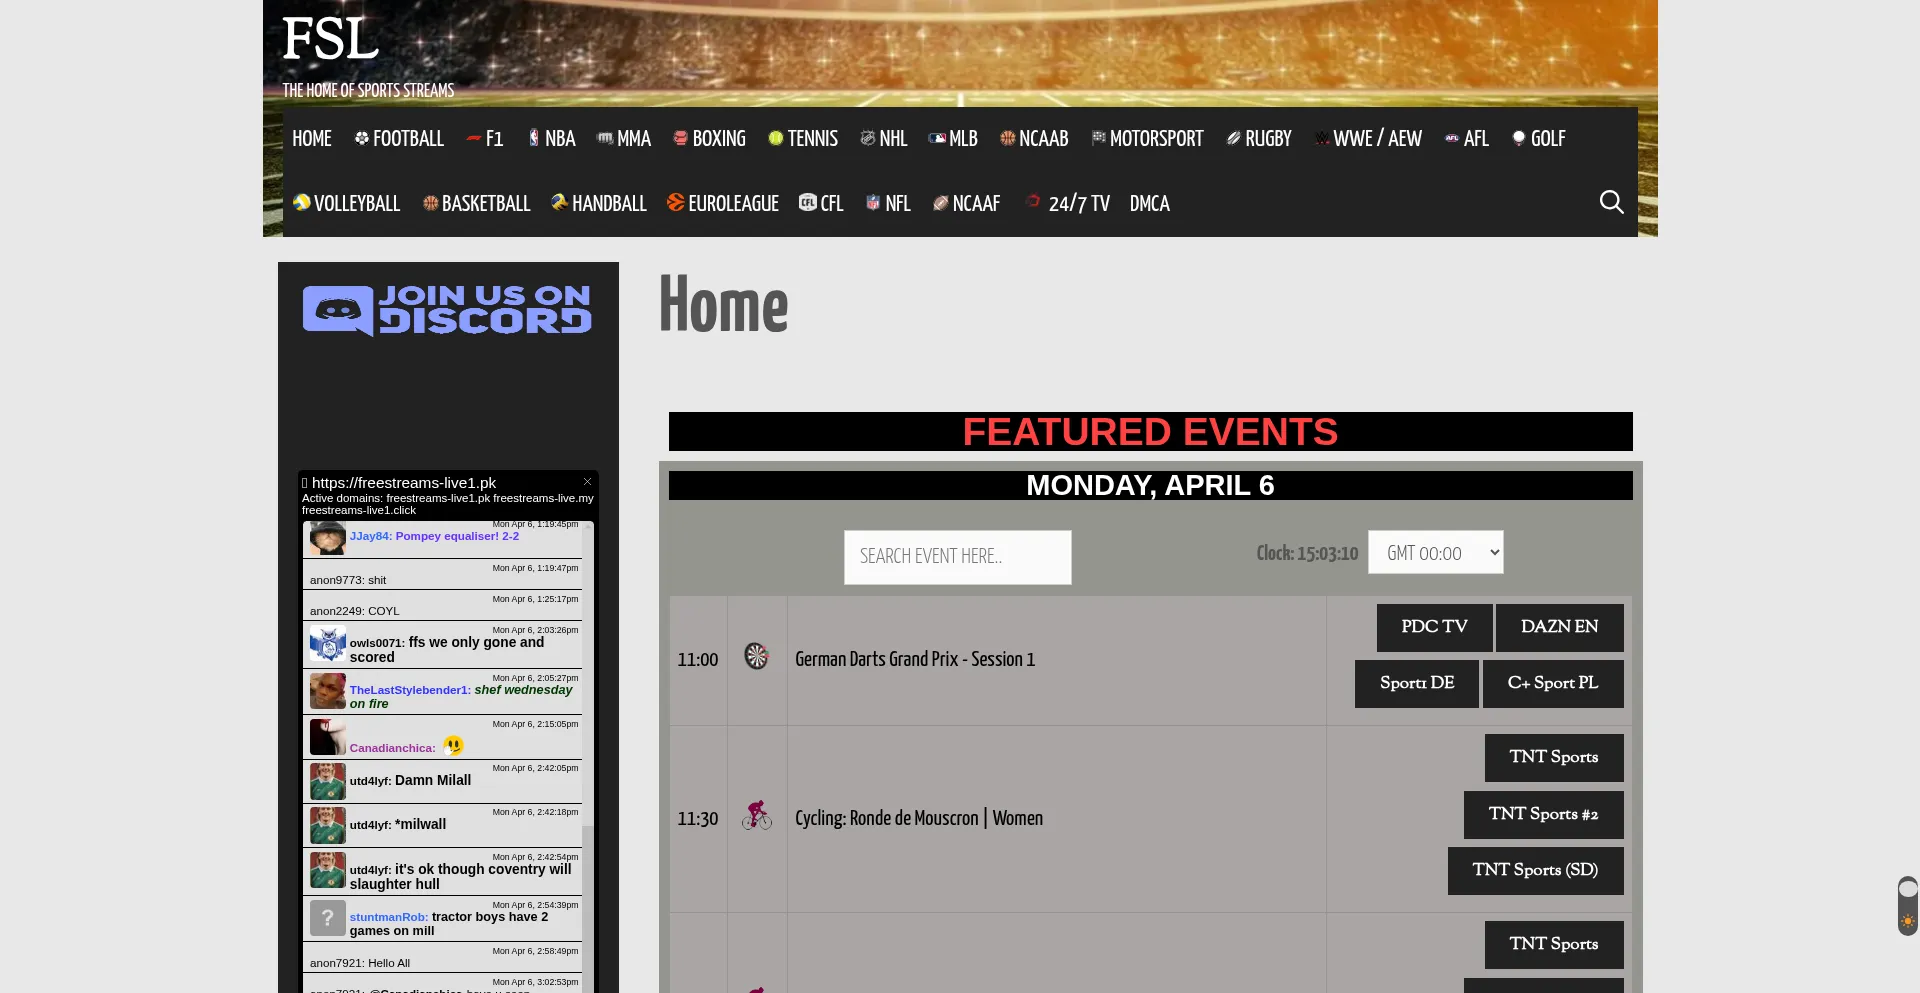
Task: Toggle the dark mode switch
Action: 1908,906
